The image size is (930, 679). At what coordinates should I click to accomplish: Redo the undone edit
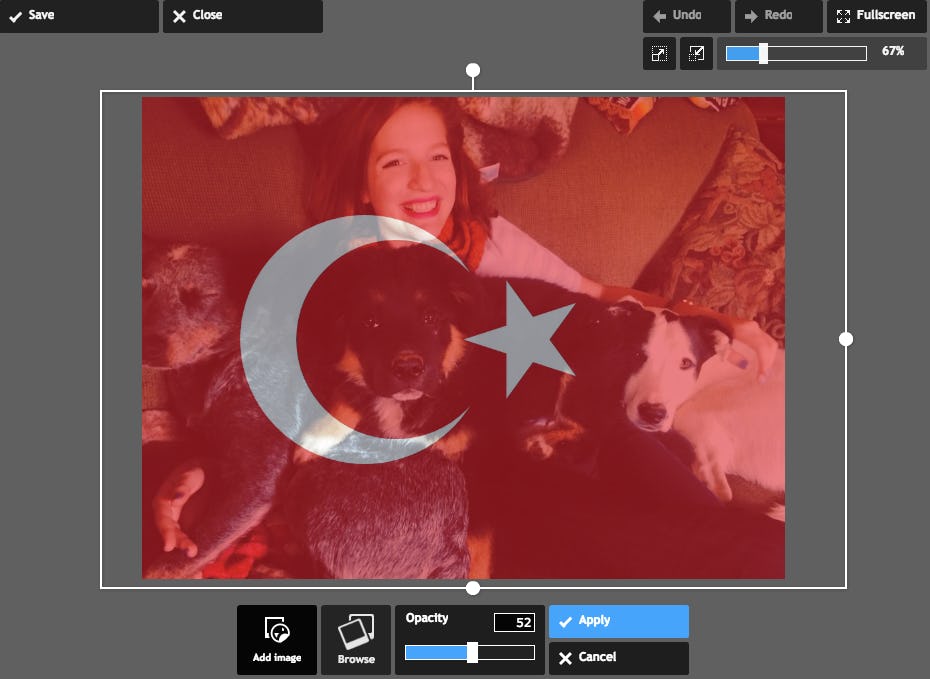pos(778,16)
